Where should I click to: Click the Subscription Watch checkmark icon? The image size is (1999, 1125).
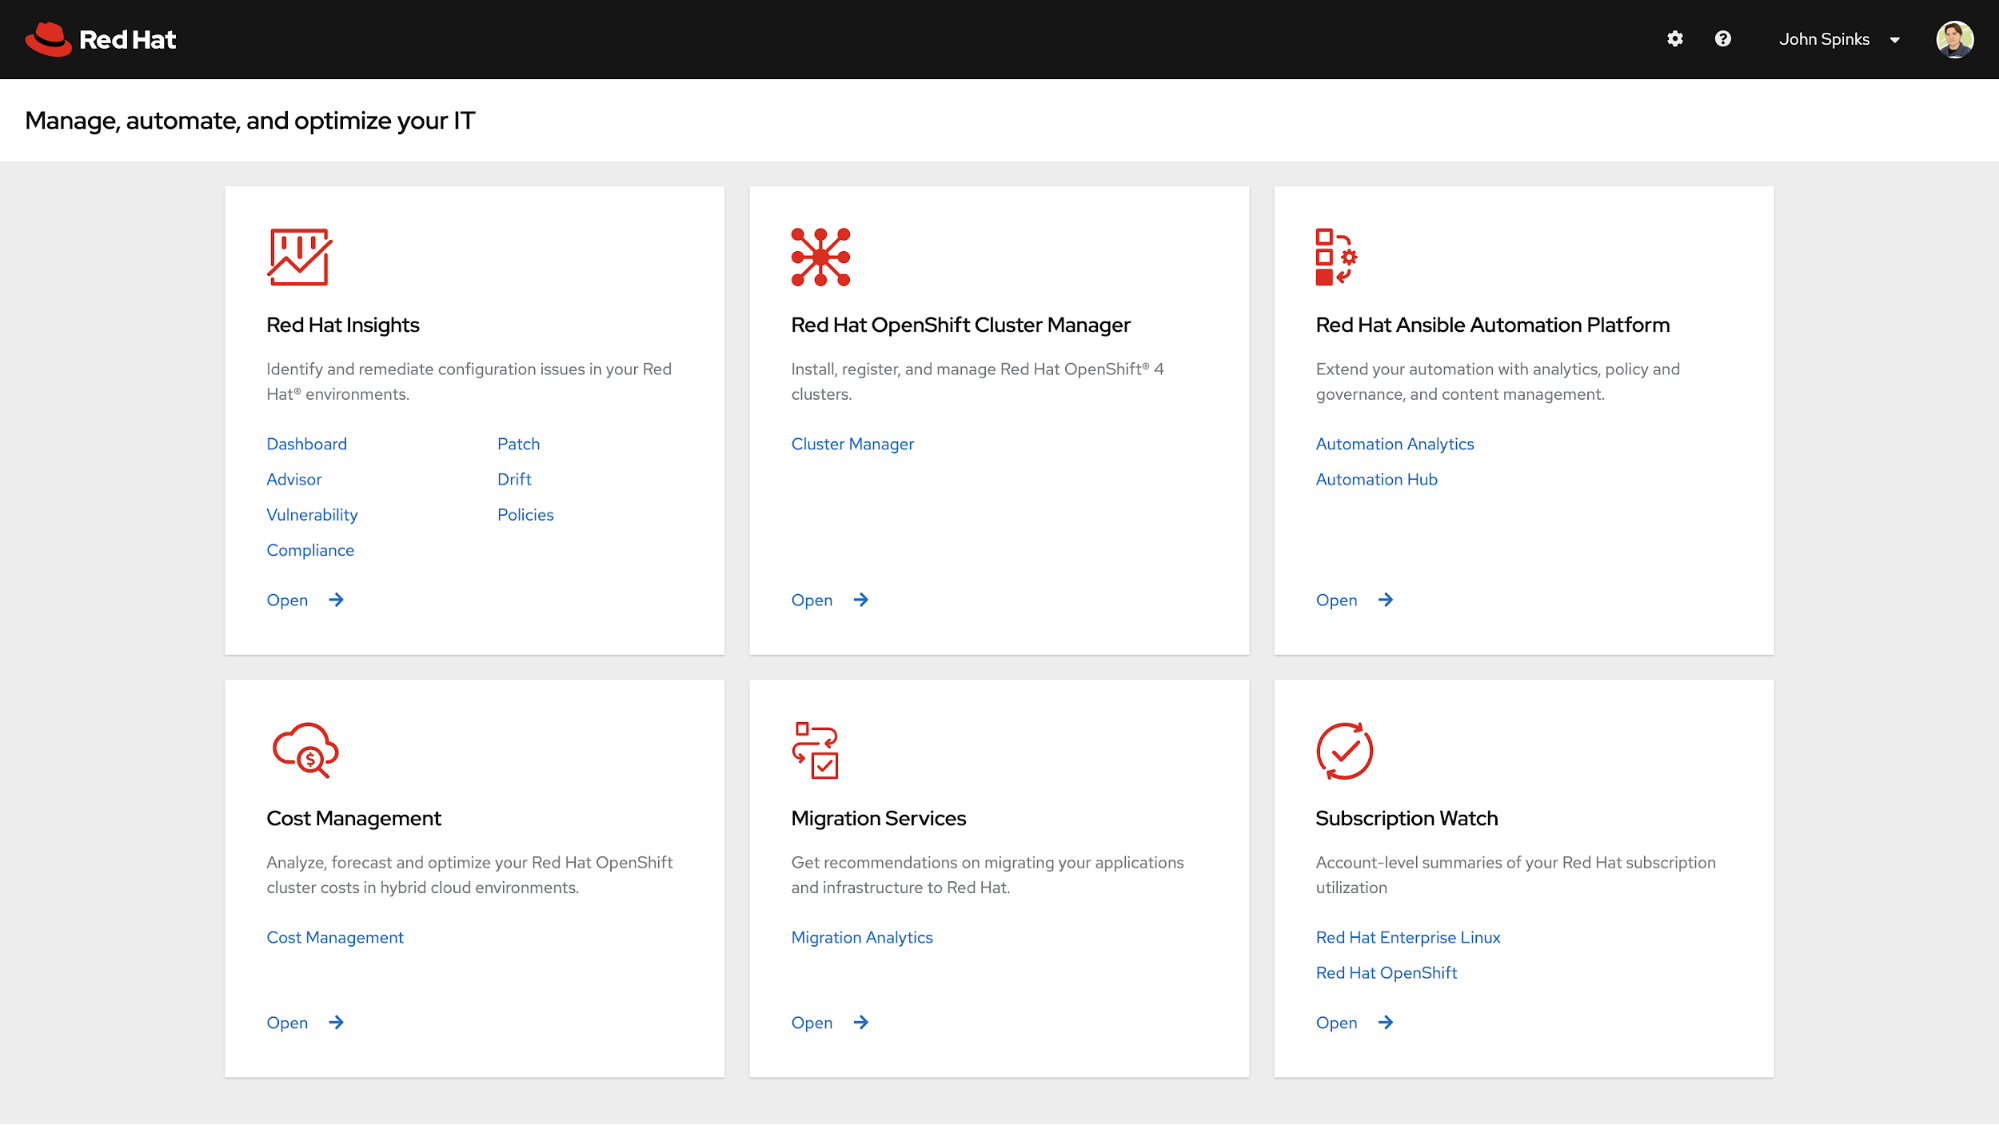tap(1344, 750)
